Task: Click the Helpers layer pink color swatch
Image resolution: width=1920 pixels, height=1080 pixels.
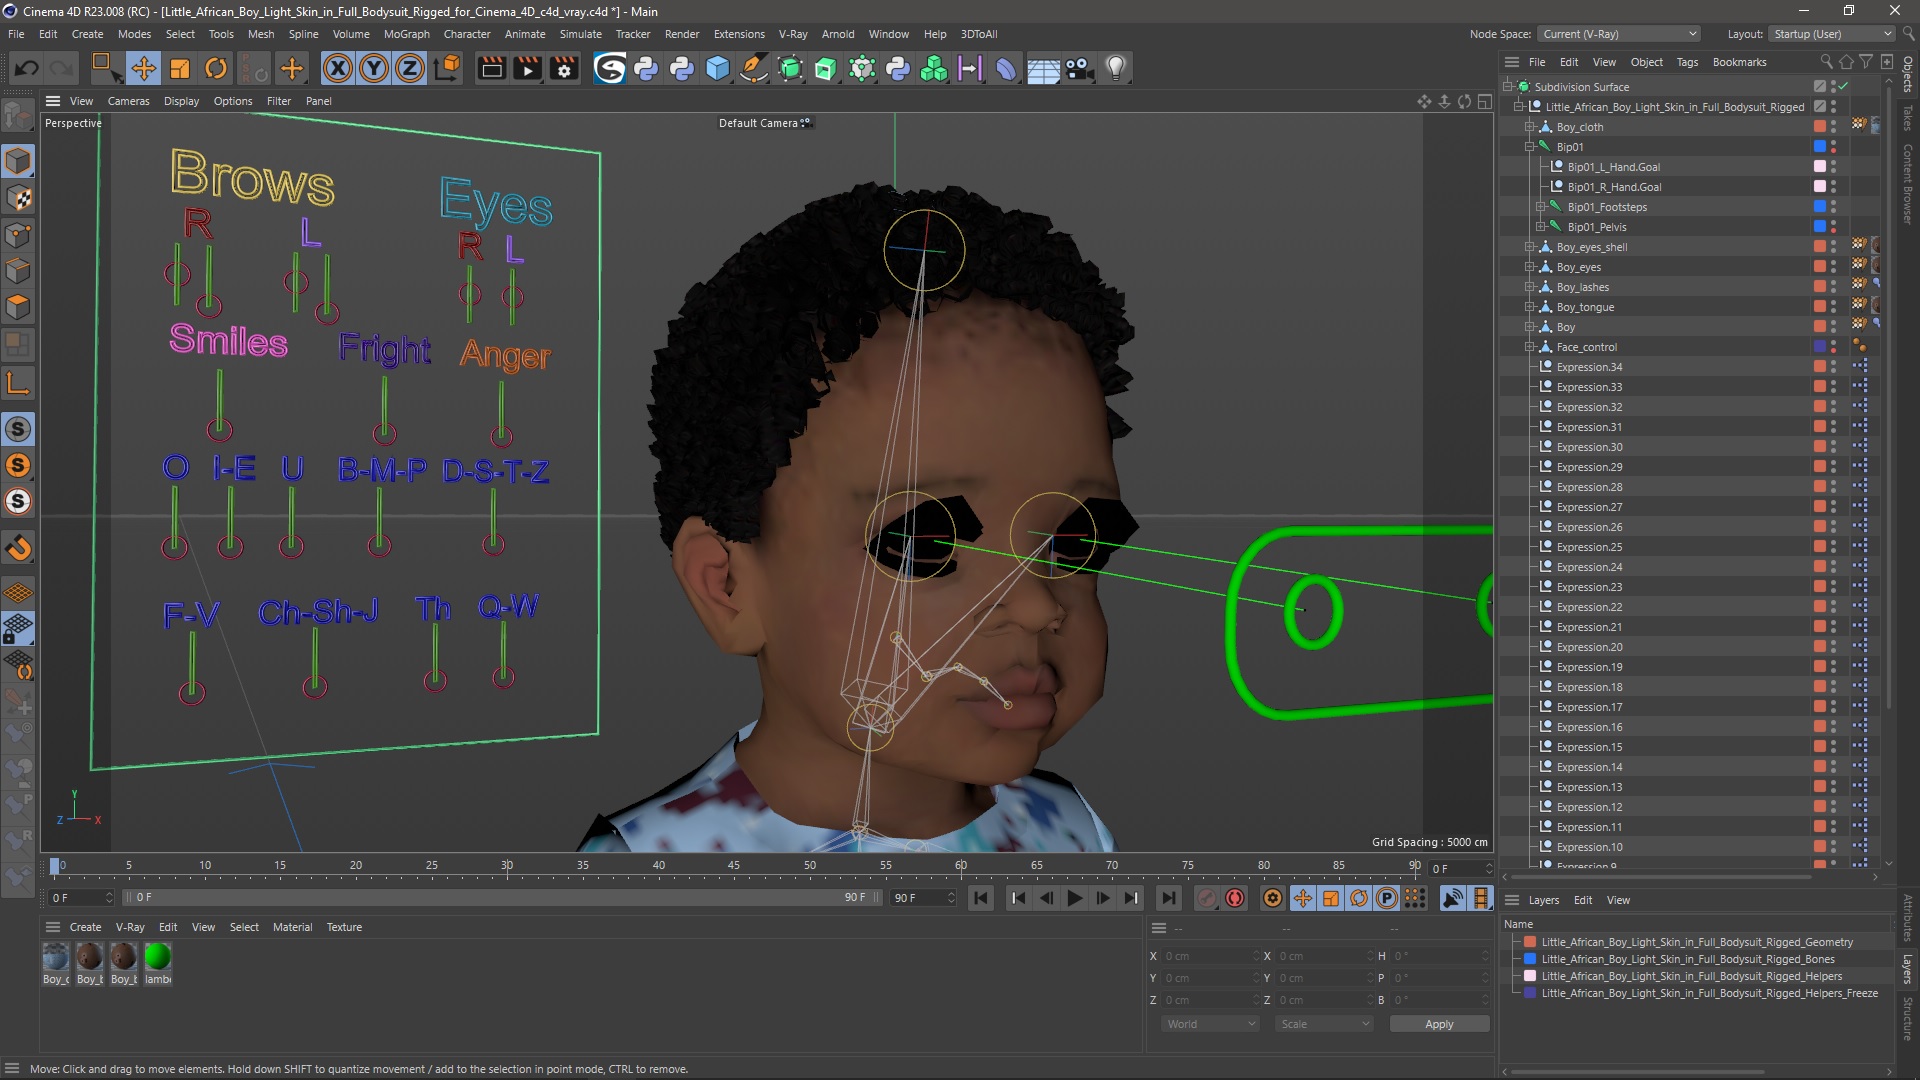Action: click(1529, 976)
